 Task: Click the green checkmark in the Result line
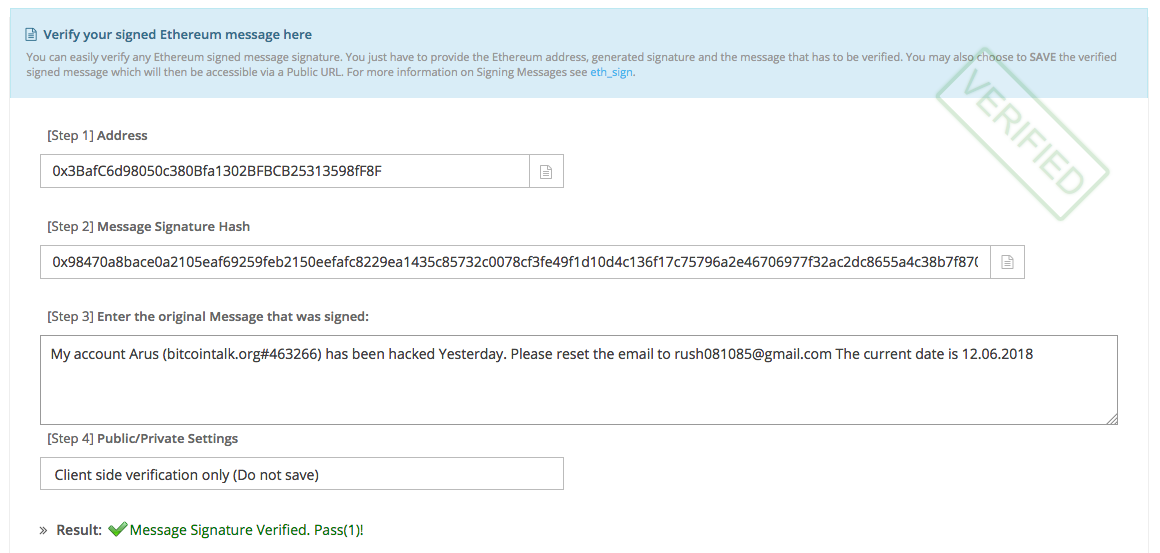[118, 530]
